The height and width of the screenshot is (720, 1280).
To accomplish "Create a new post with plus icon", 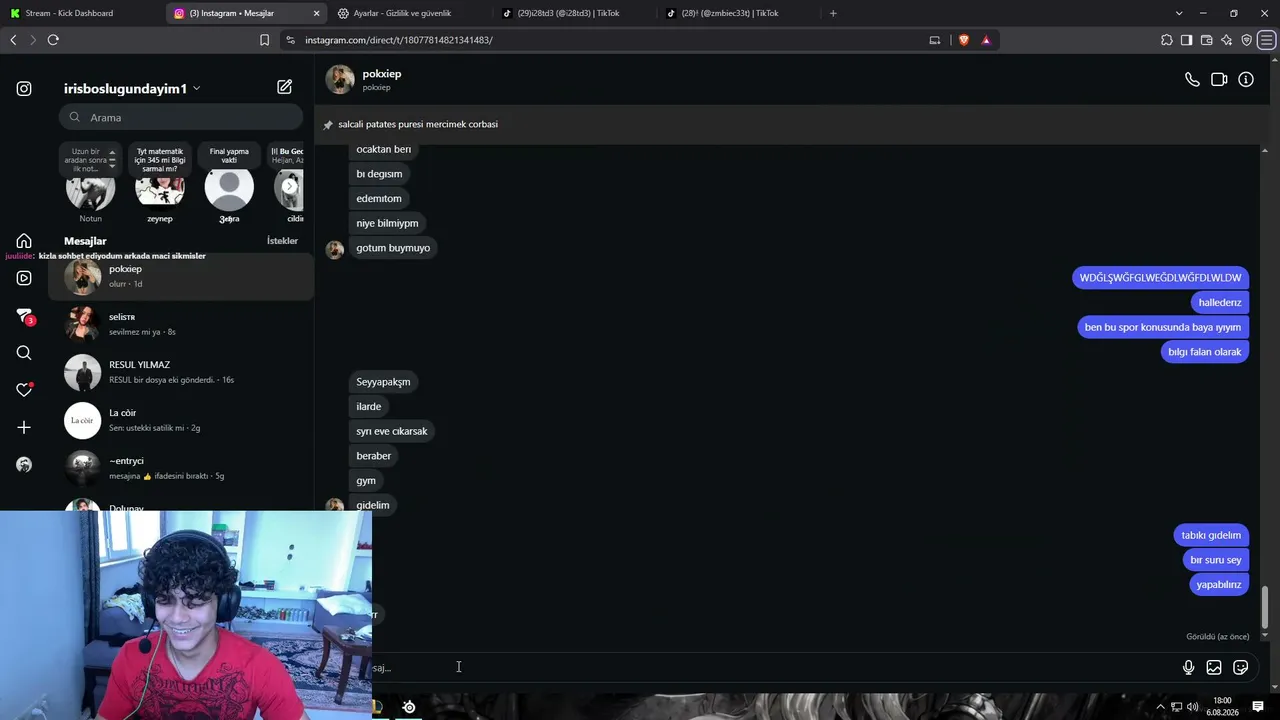I will 24,427.
